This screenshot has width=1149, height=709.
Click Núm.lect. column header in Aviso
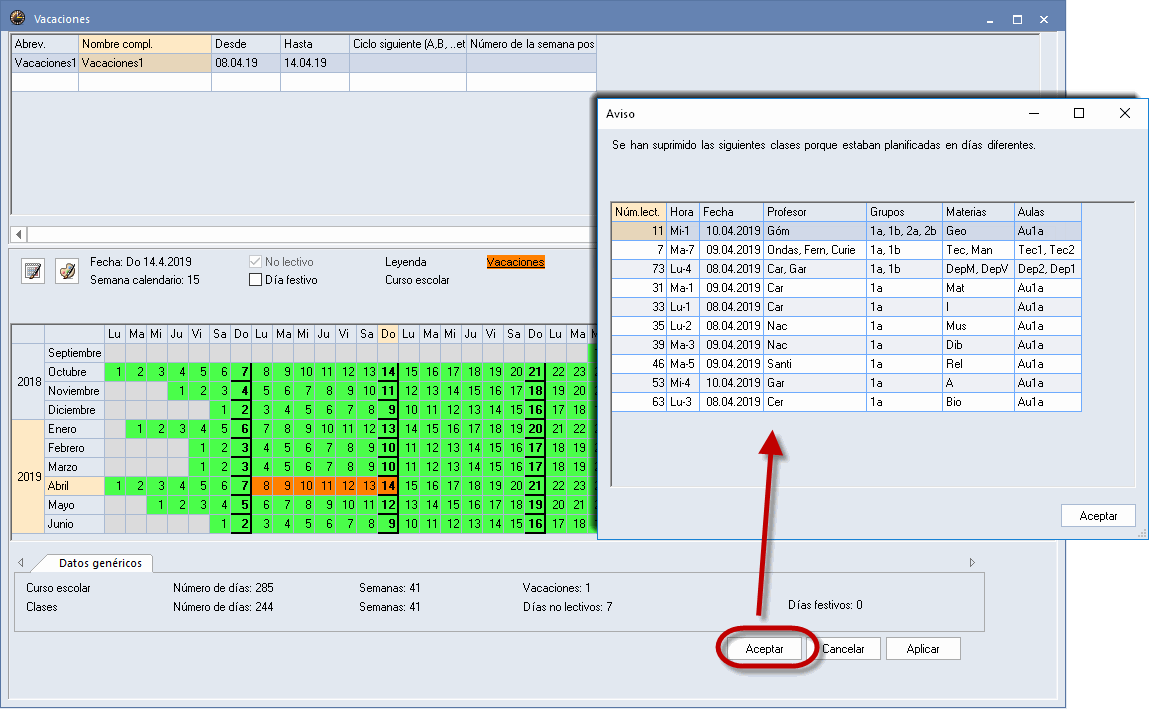[638, 212]
